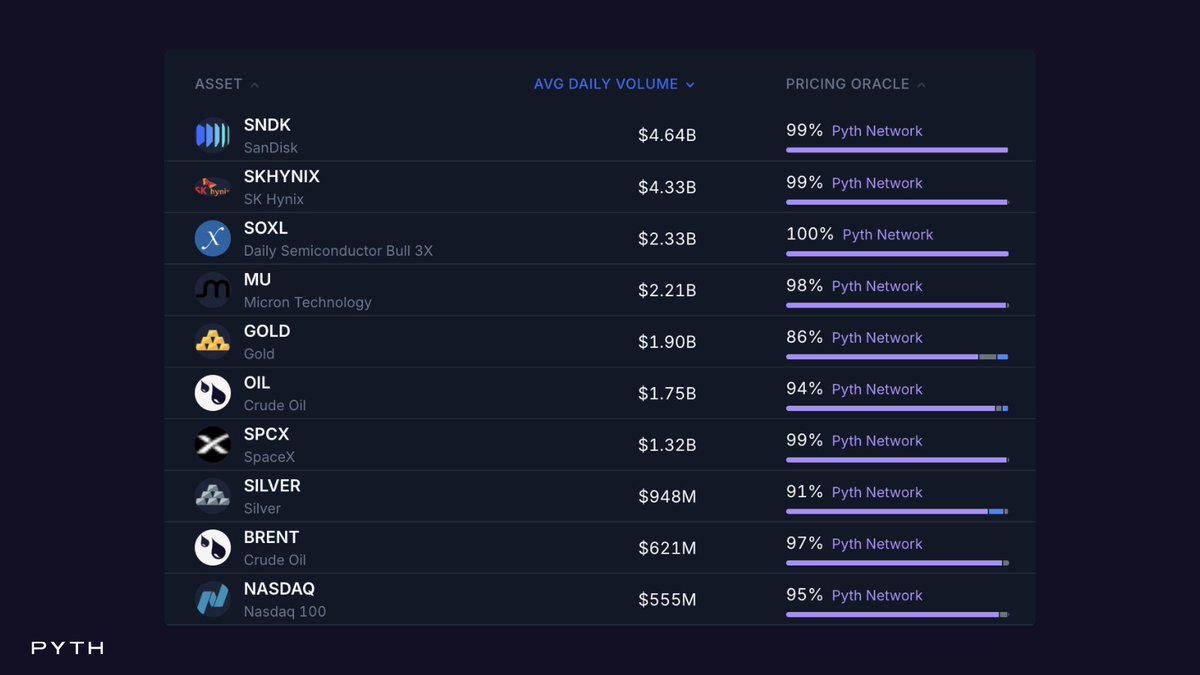
Task: Click the BRENT crude oil icon
Action: pos(212,547)
